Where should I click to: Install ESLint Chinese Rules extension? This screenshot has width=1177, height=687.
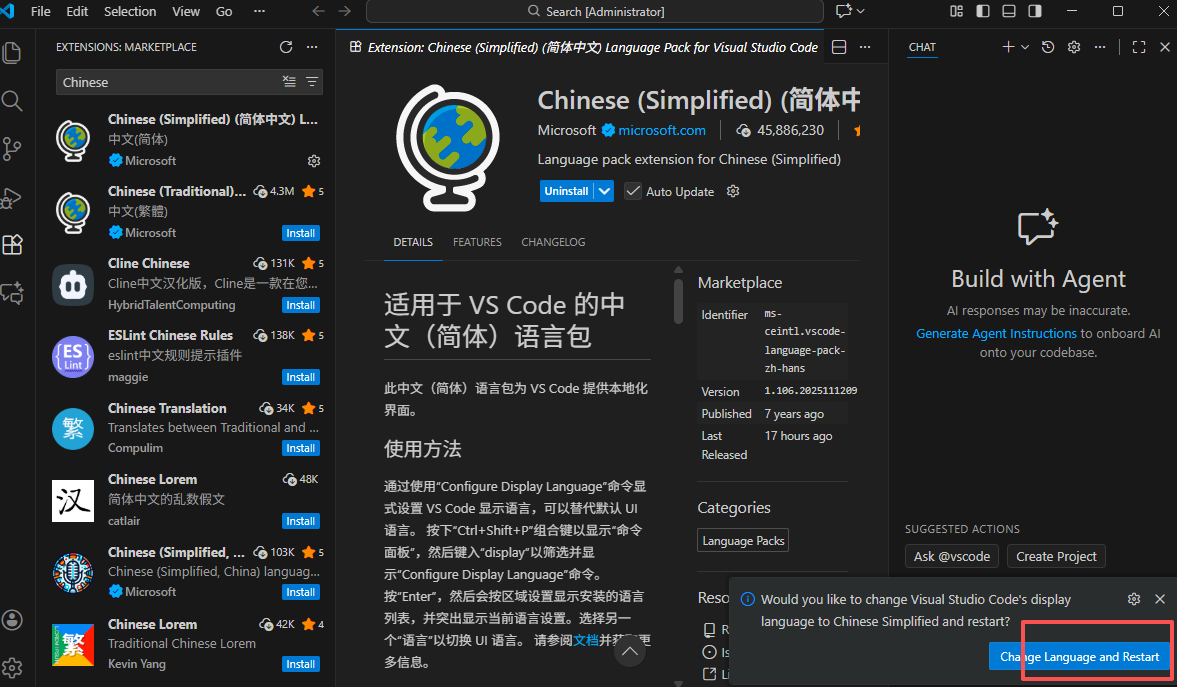pyautogui.click(x=300, y=377)
